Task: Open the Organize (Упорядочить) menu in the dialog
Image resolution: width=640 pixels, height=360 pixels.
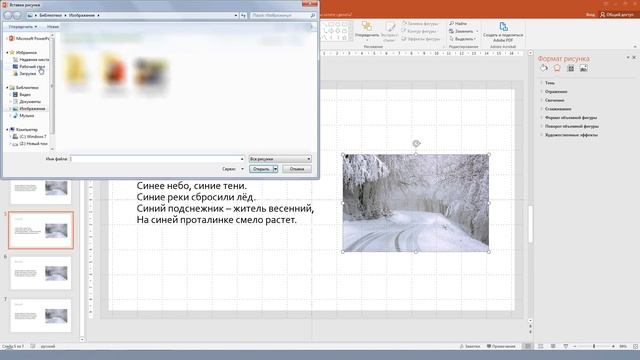Action: (22, 27)
